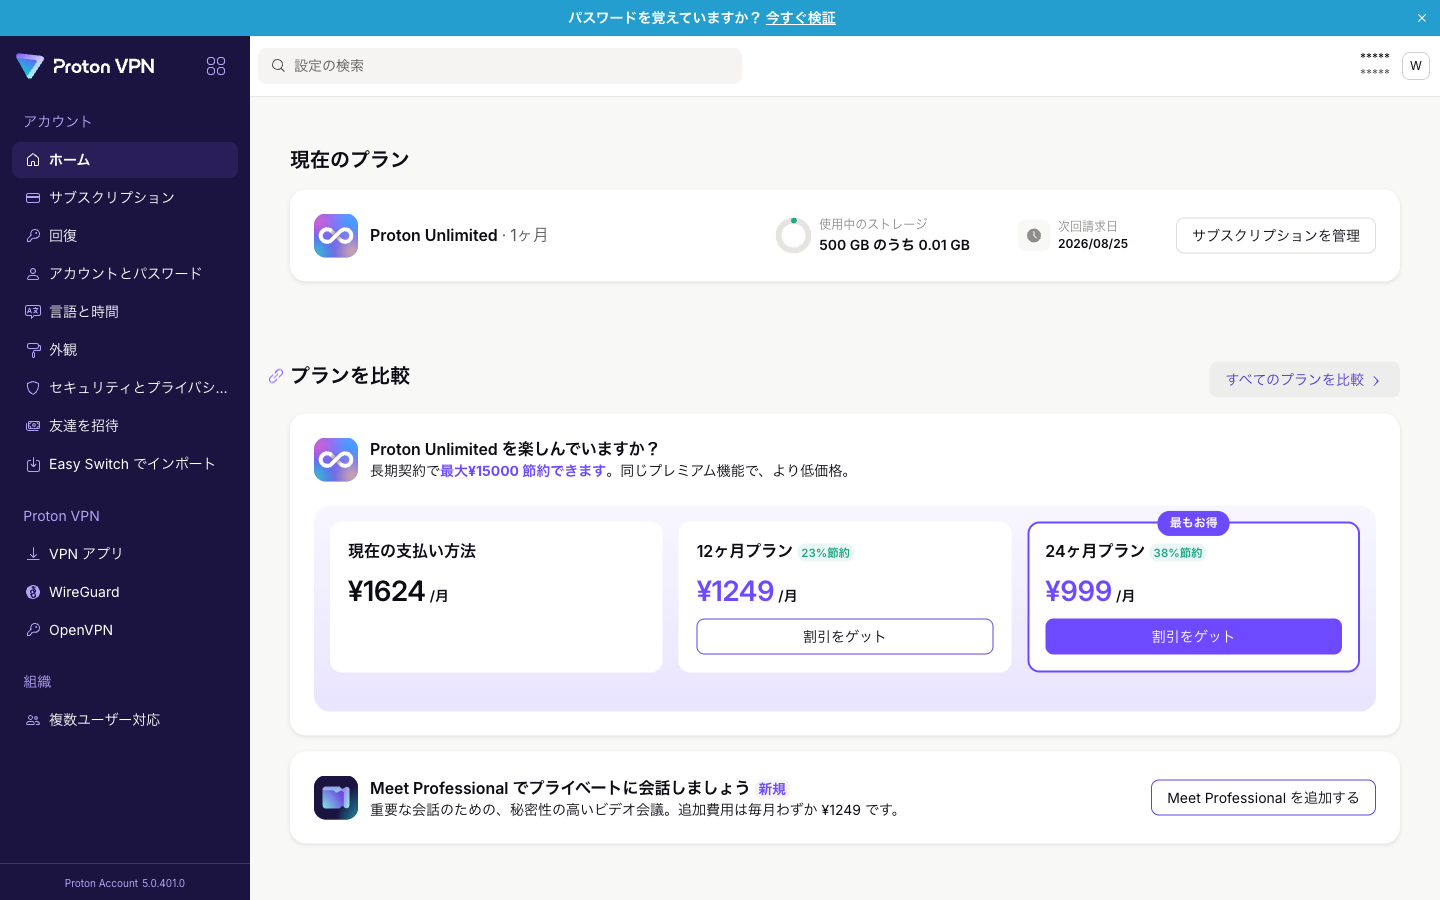Select the 現在の支払い方法 card
The width and height of the screenshot is (1440, 900).
(x=496, y=597)
